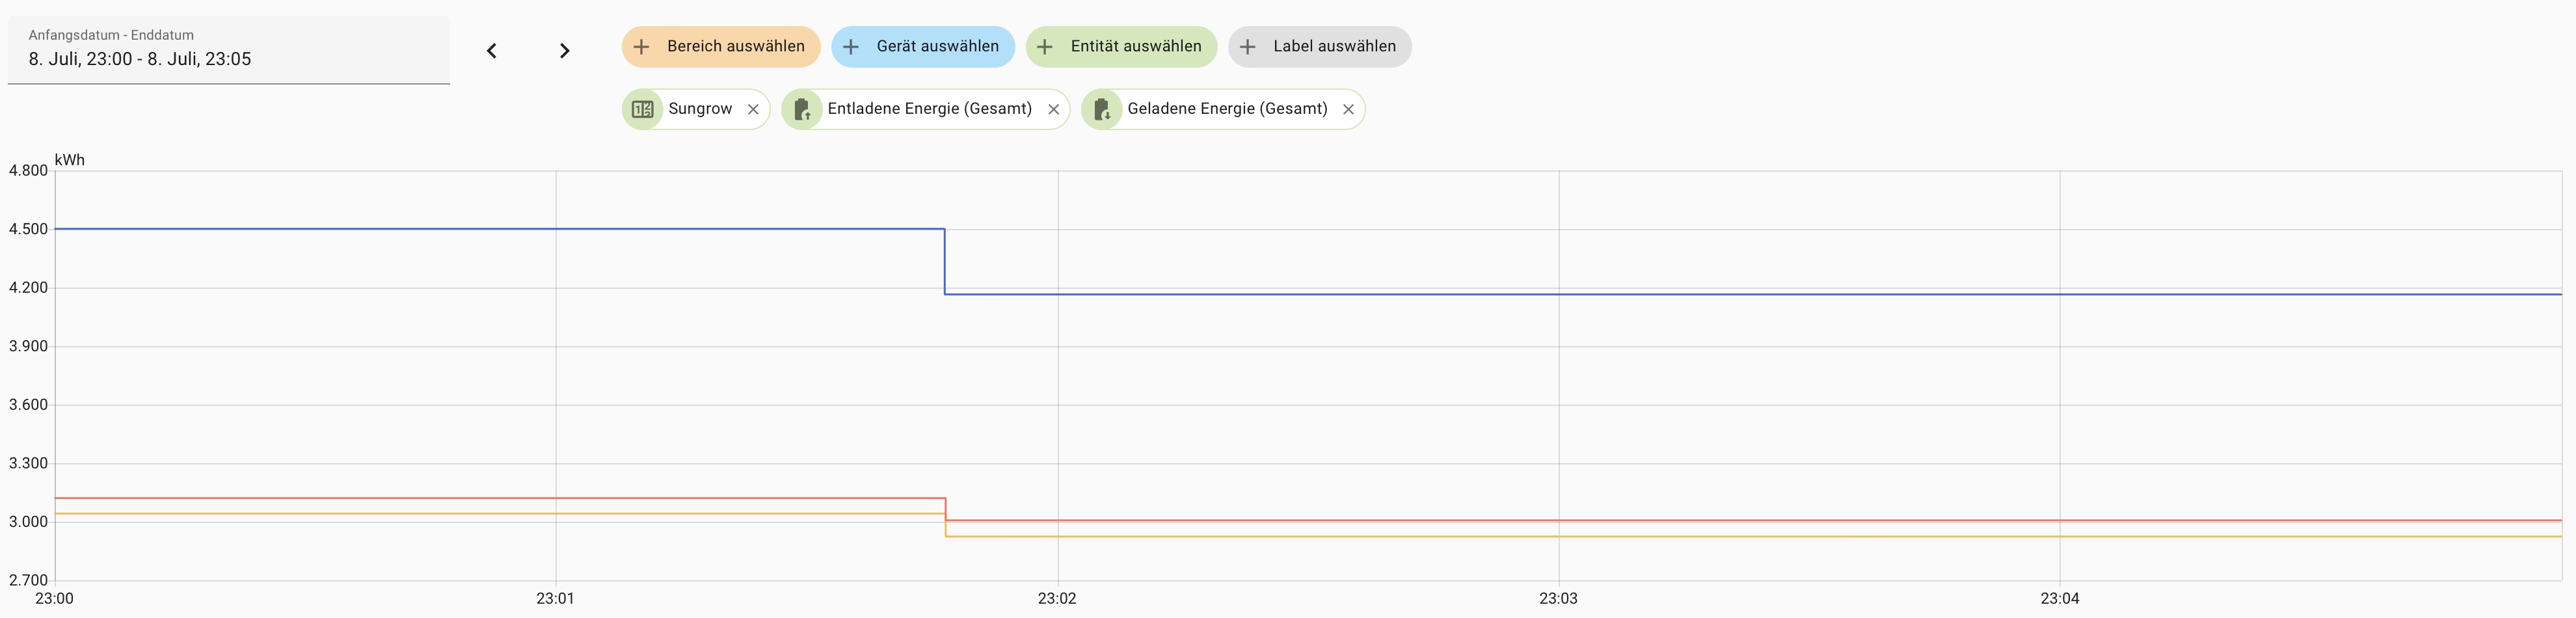Viewport: 2576px width, 618px height.
Task: Open the Entität auswählen picker
Action: click(1135, 47)
